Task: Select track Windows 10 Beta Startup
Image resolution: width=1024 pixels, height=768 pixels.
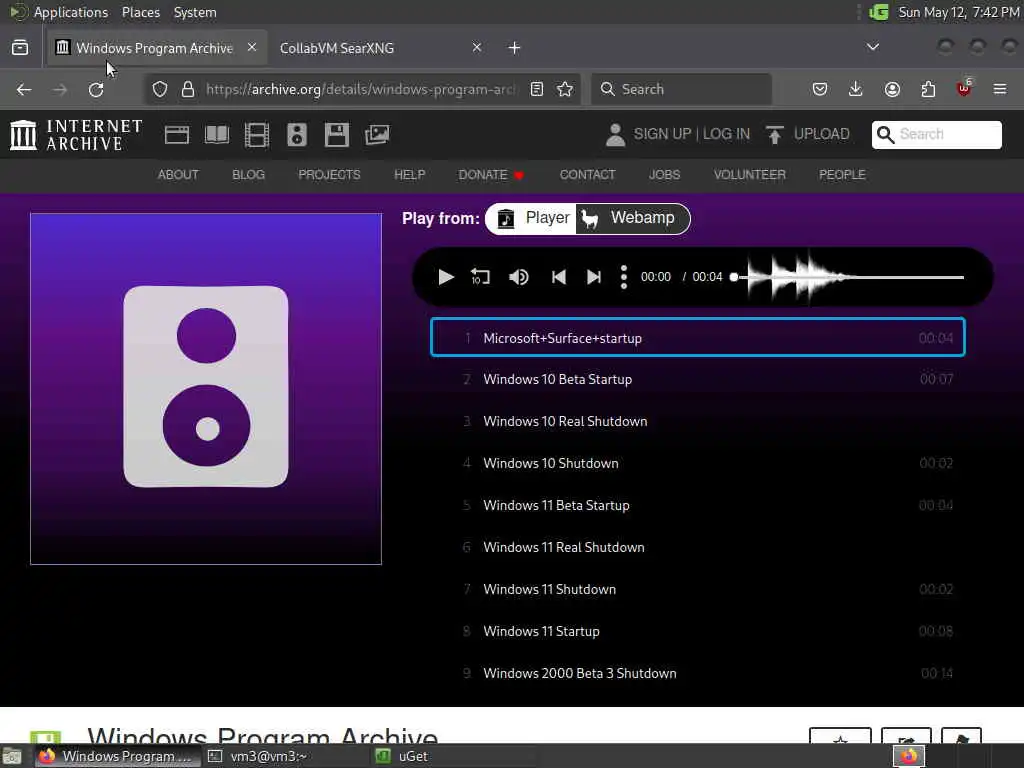Action: (697, 379)
